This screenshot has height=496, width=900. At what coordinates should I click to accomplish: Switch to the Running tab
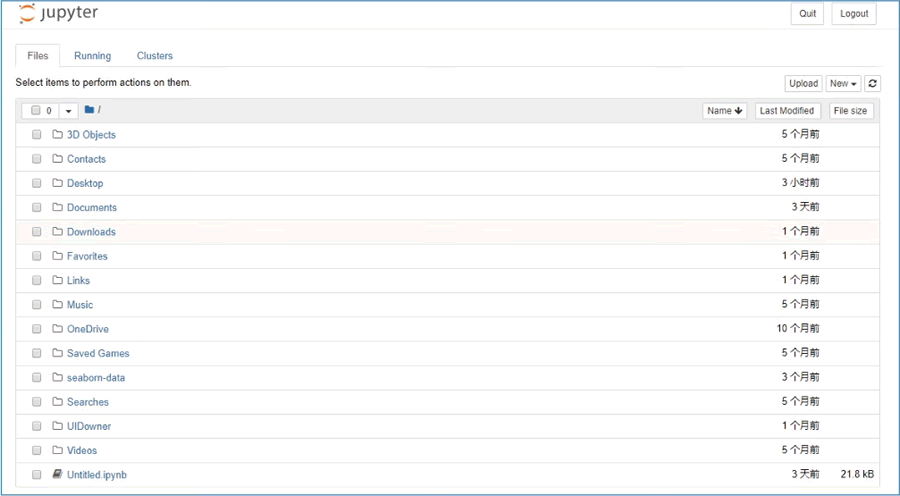[x=92, y=56]
